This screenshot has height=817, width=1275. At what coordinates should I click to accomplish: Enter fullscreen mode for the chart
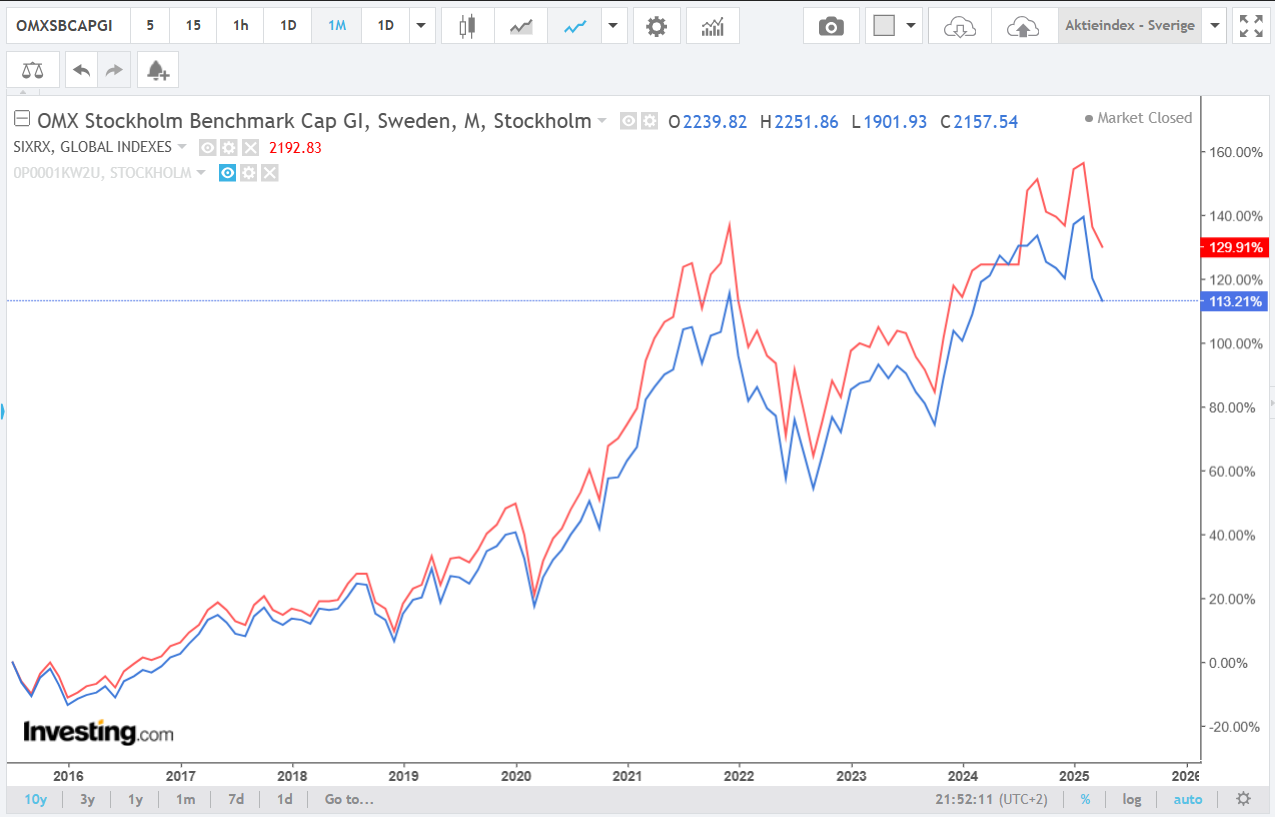[x=1251, y=27]
